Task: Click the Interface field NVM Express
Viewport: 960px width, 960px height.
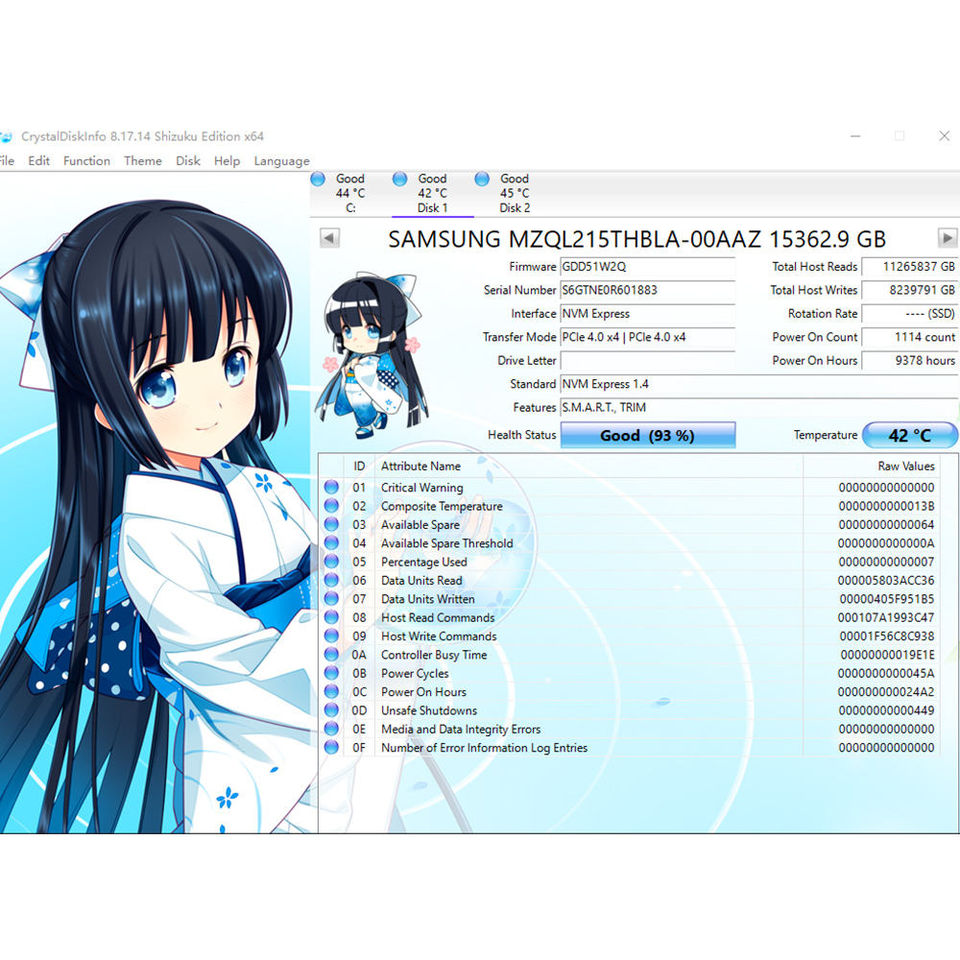Action: point(647,314)
